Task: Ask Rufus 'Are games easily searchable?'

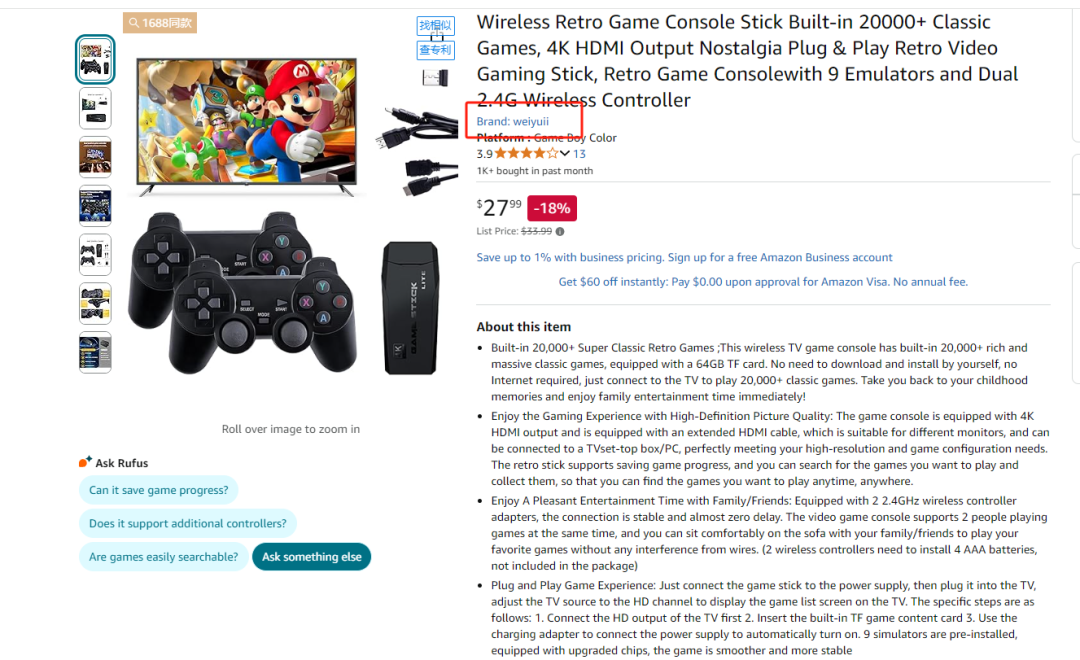Action: (x=163, y=557)
